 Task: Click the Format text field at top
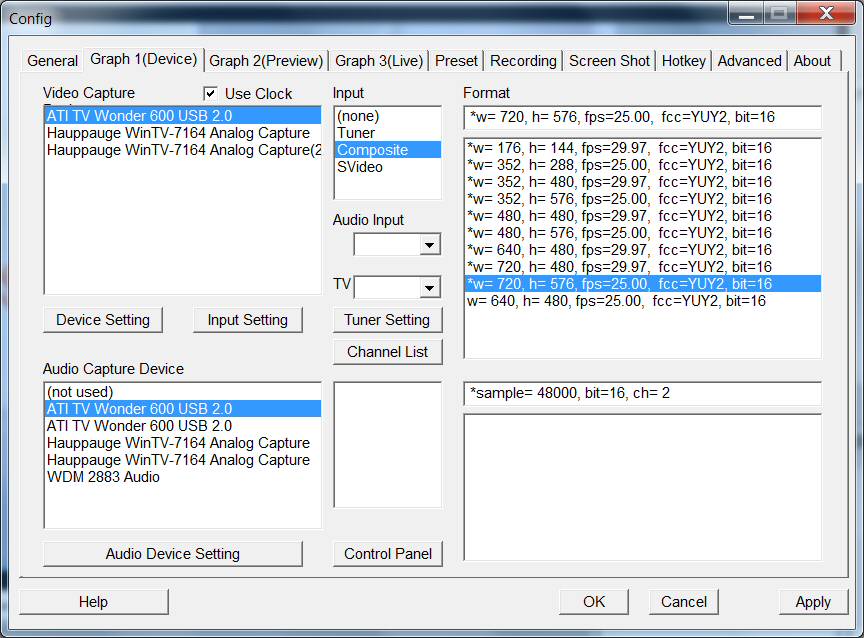(642, 117)
